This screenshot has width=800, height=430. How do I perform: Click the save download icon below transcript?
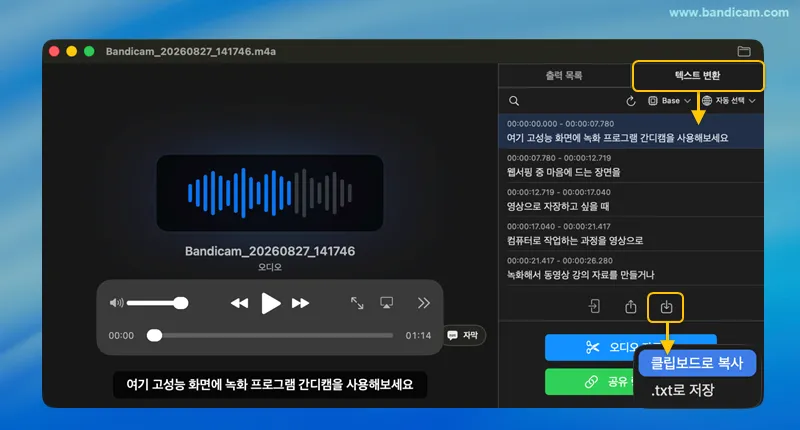[666, 307]
